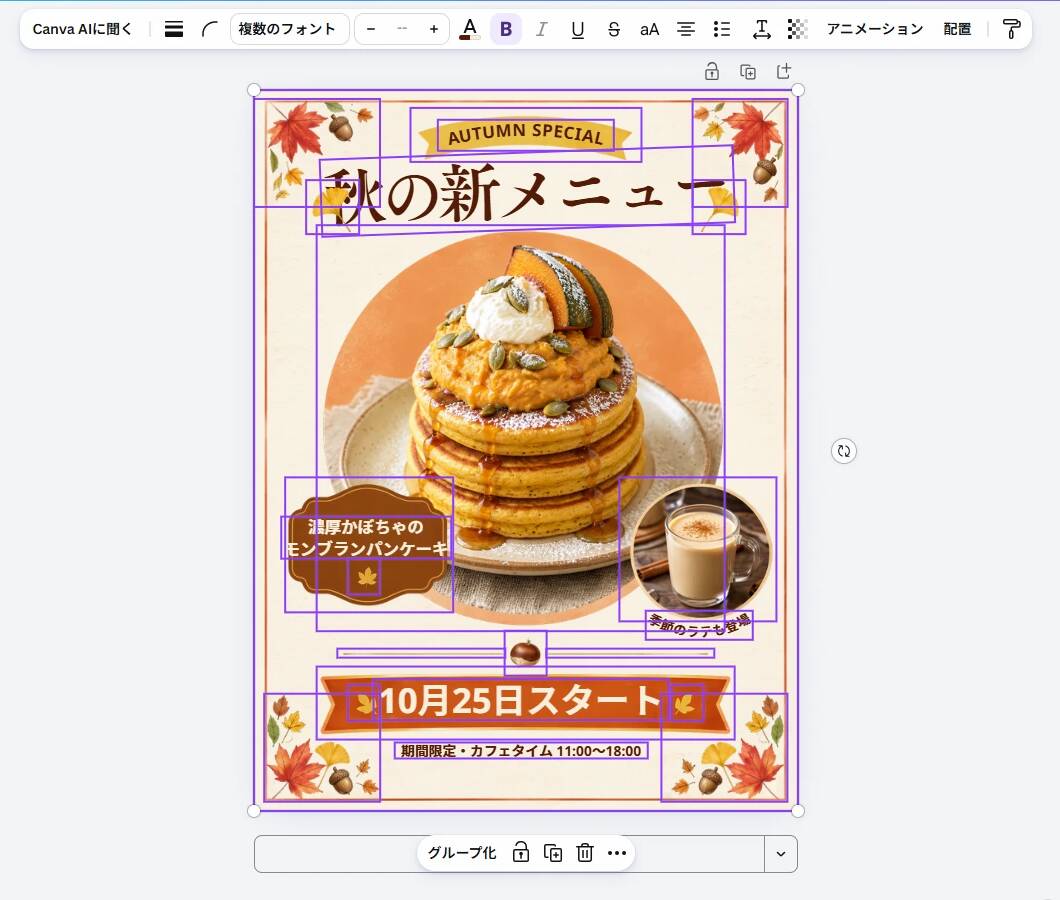
Task: Decrease font size with minus button
Action: coord(370,29)
